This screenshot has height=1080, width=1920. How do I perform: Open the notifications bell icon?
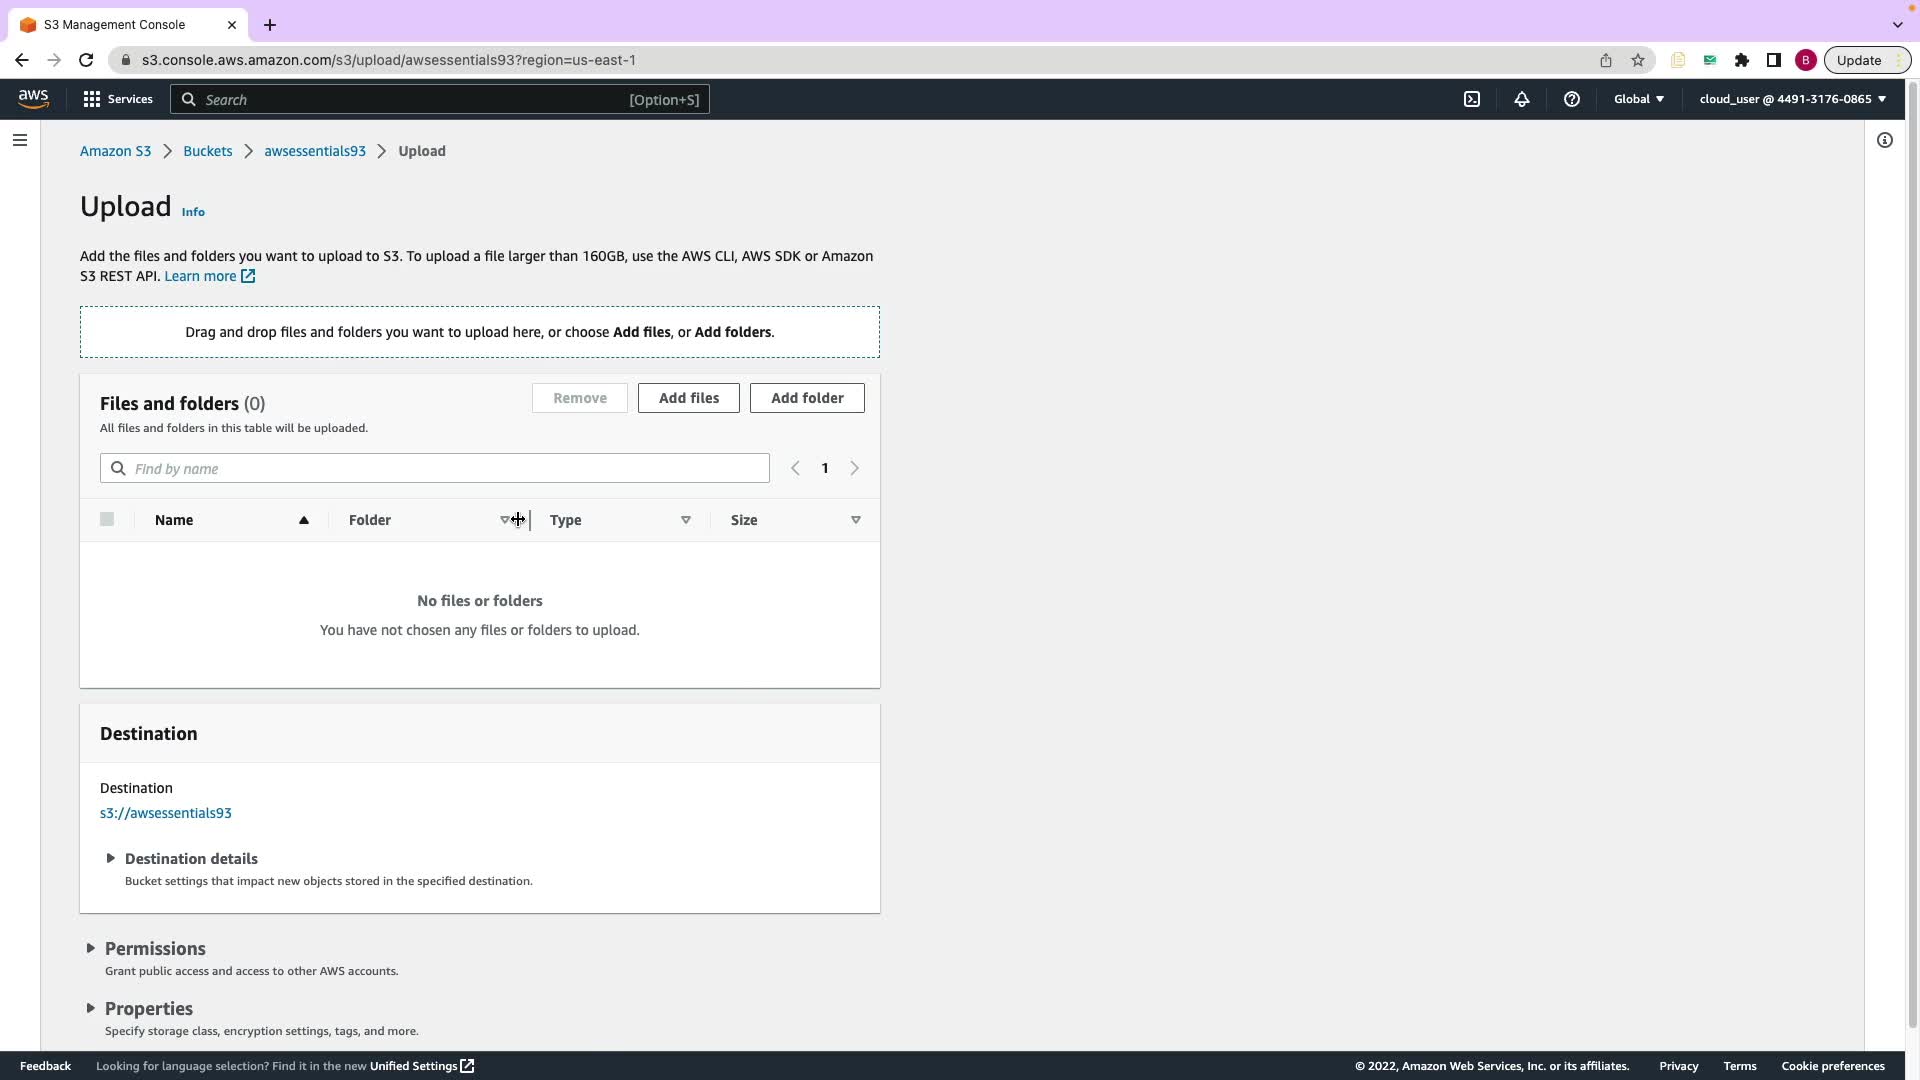(x=1521, y=99)
